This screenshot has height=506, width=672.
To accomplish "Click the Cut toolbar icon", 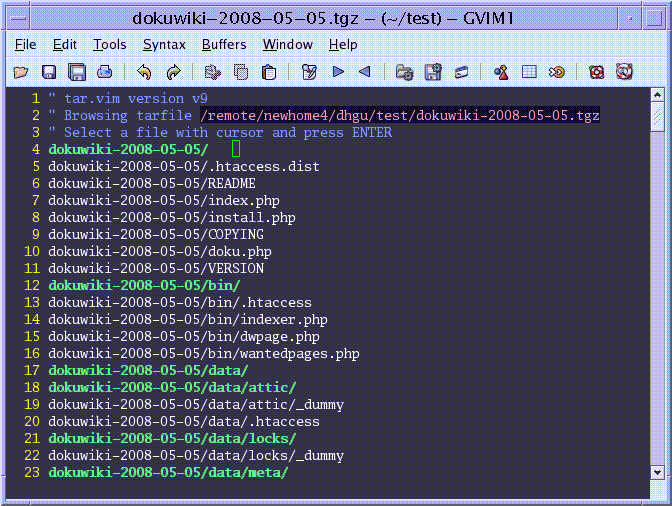I will [x=213, y=72].
